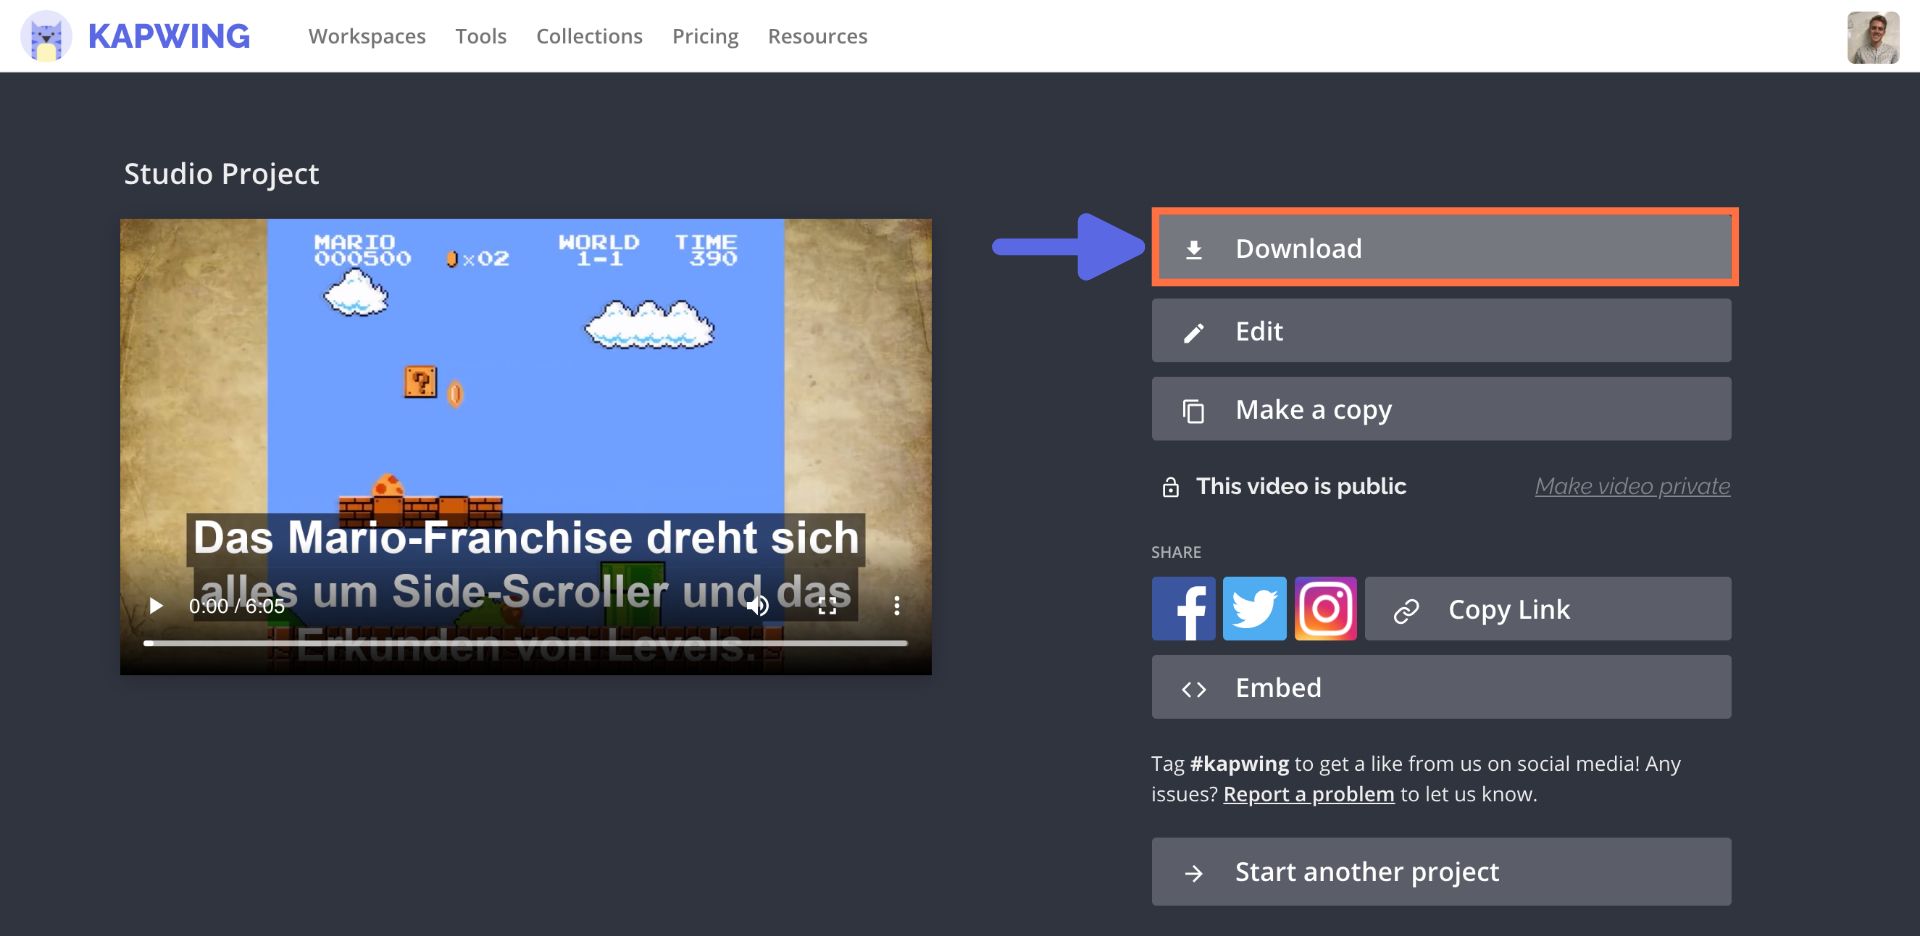Enter fullscreen on the video player
The height and width of the screenshot is (936, 1920).
[x=827, y=606]
